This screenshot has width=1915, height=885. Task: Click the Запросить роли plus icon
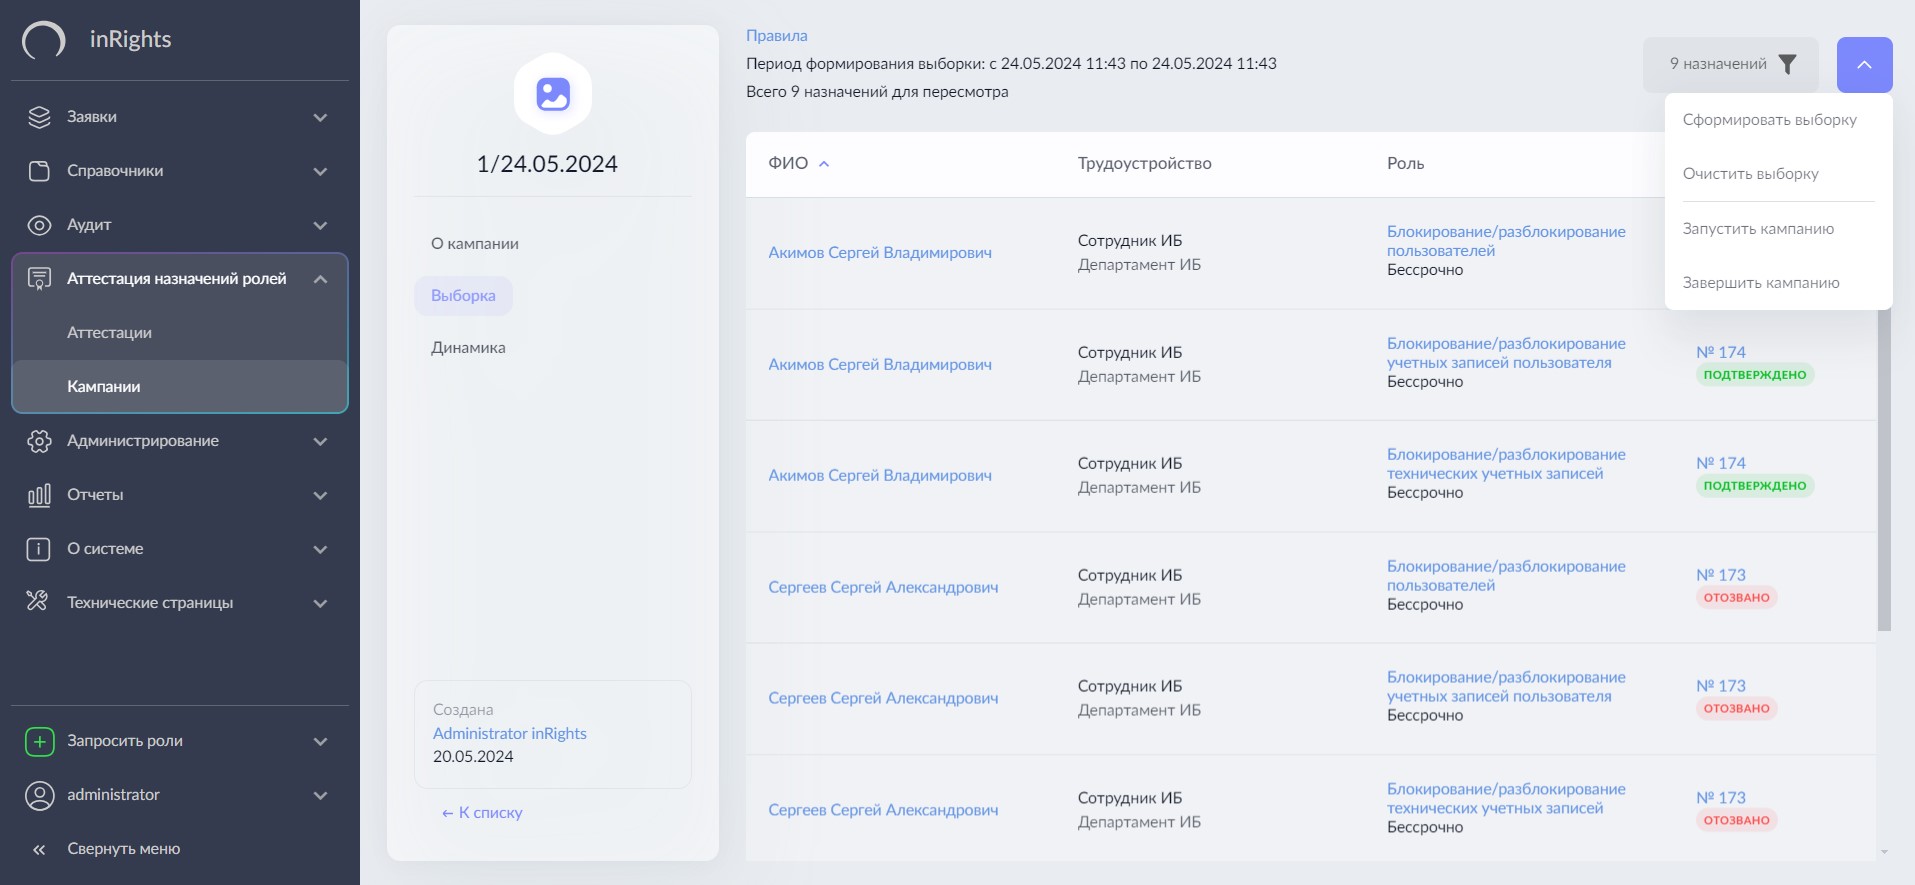39,741
